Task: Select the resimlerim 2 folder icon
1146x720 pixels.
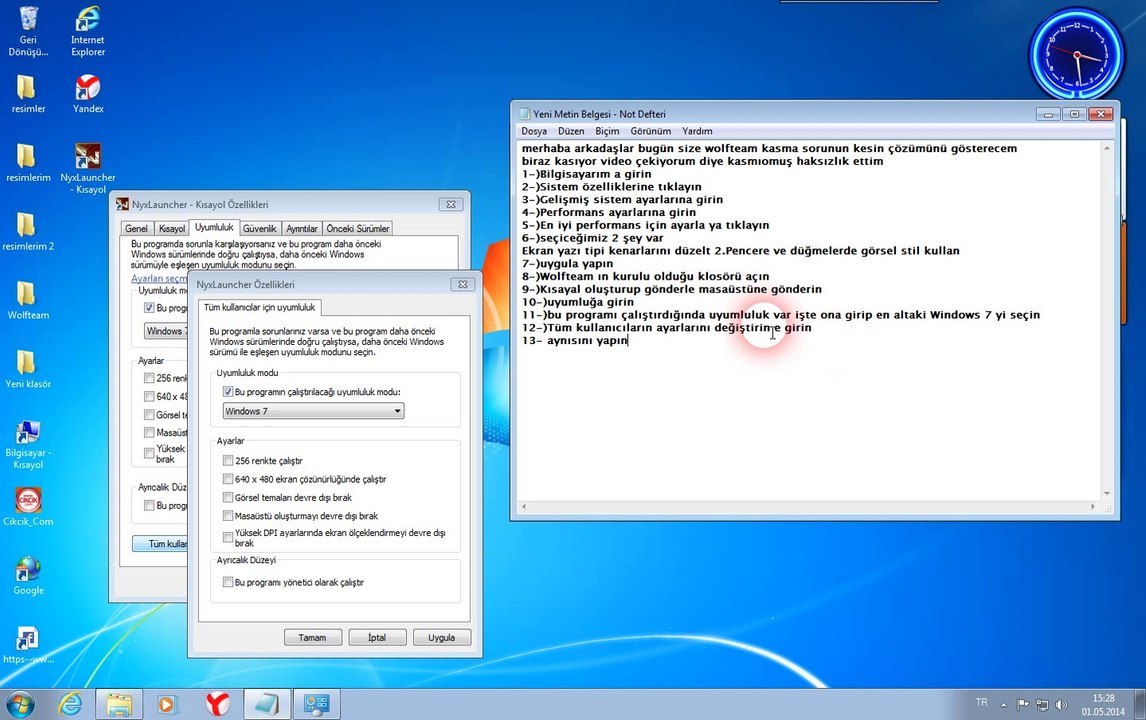Action: pyautogui.click(x=28, y=231)
